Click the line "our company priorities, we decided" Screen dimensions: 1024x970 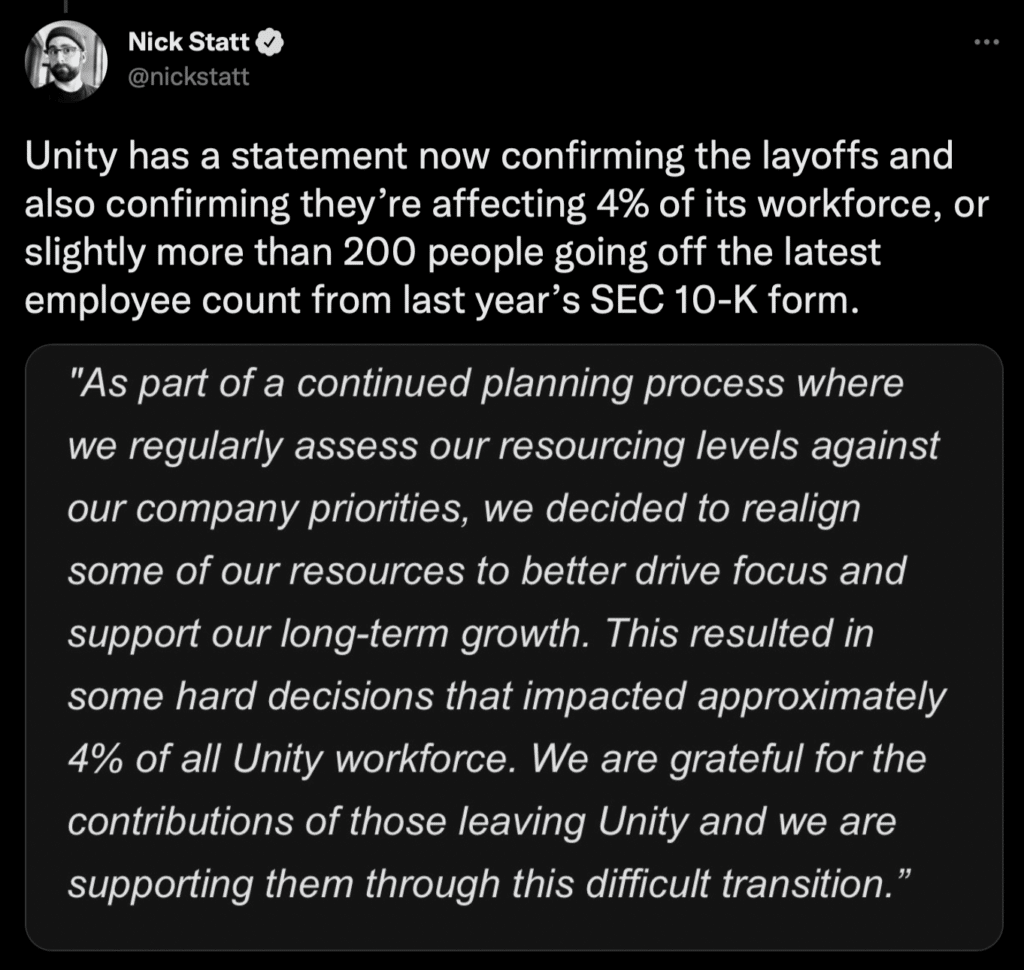464,509
